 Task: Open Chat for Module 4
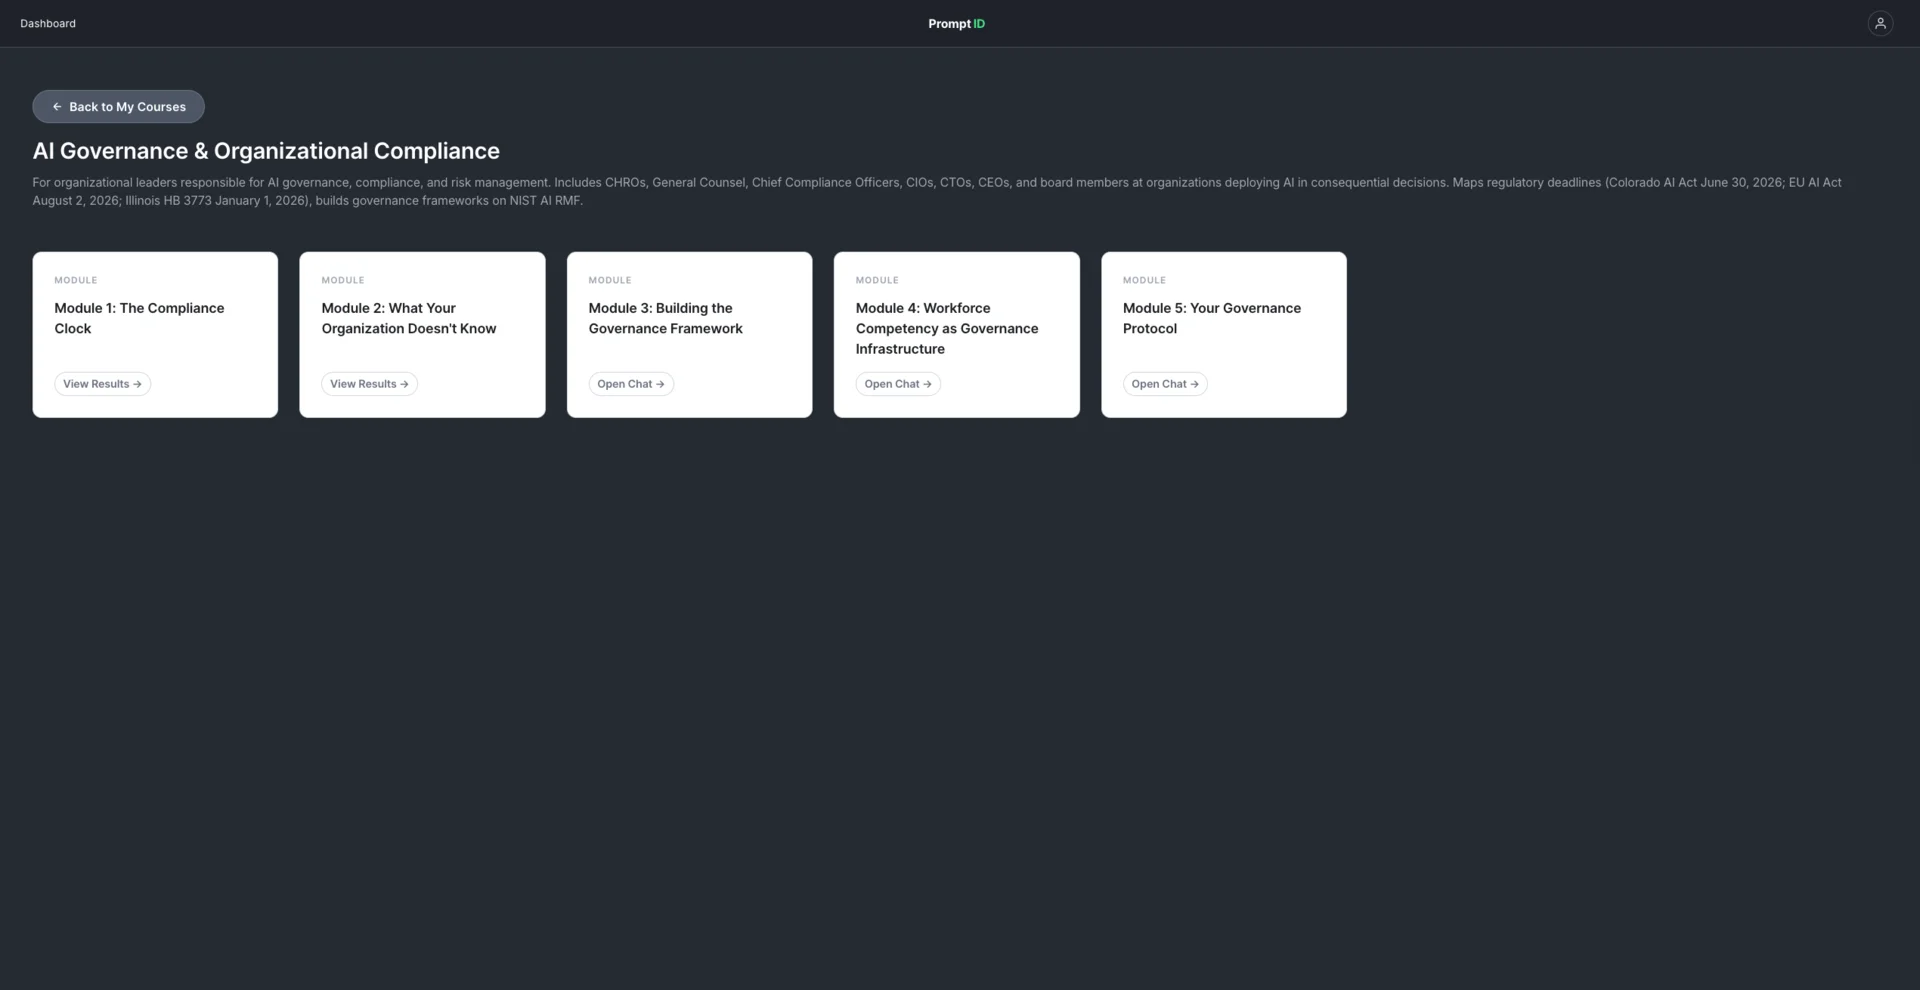pyautogui.click(x=898, y=384)
